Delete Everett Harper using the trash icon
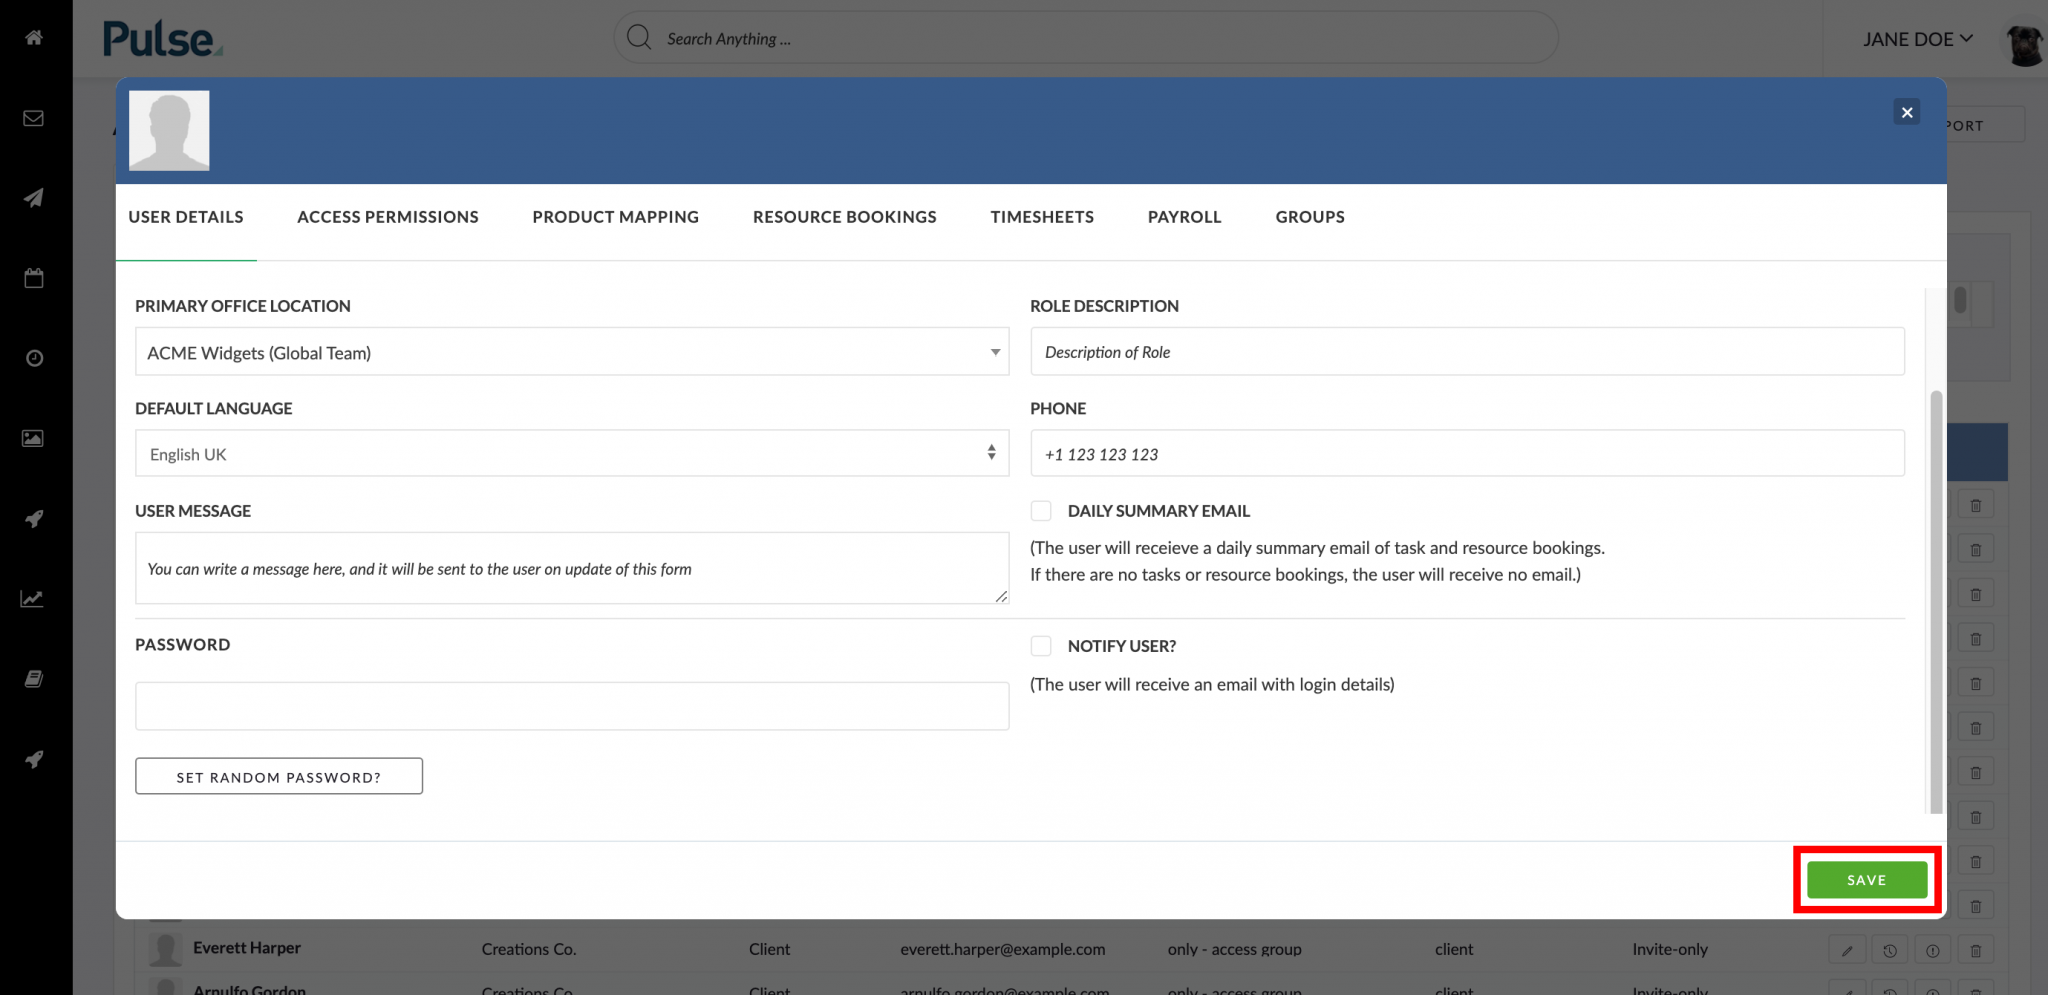Screen dimensions: 2048x995 [1976, 949]
